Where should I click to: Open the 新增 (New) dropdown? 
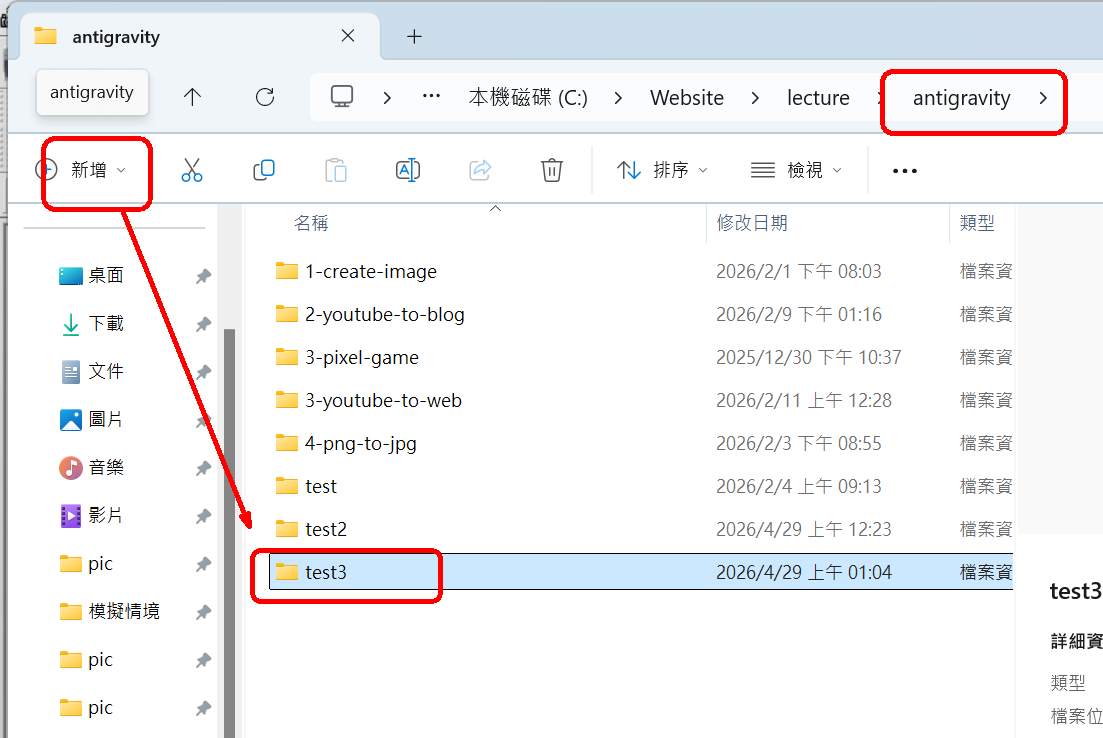tap(82, 170)
